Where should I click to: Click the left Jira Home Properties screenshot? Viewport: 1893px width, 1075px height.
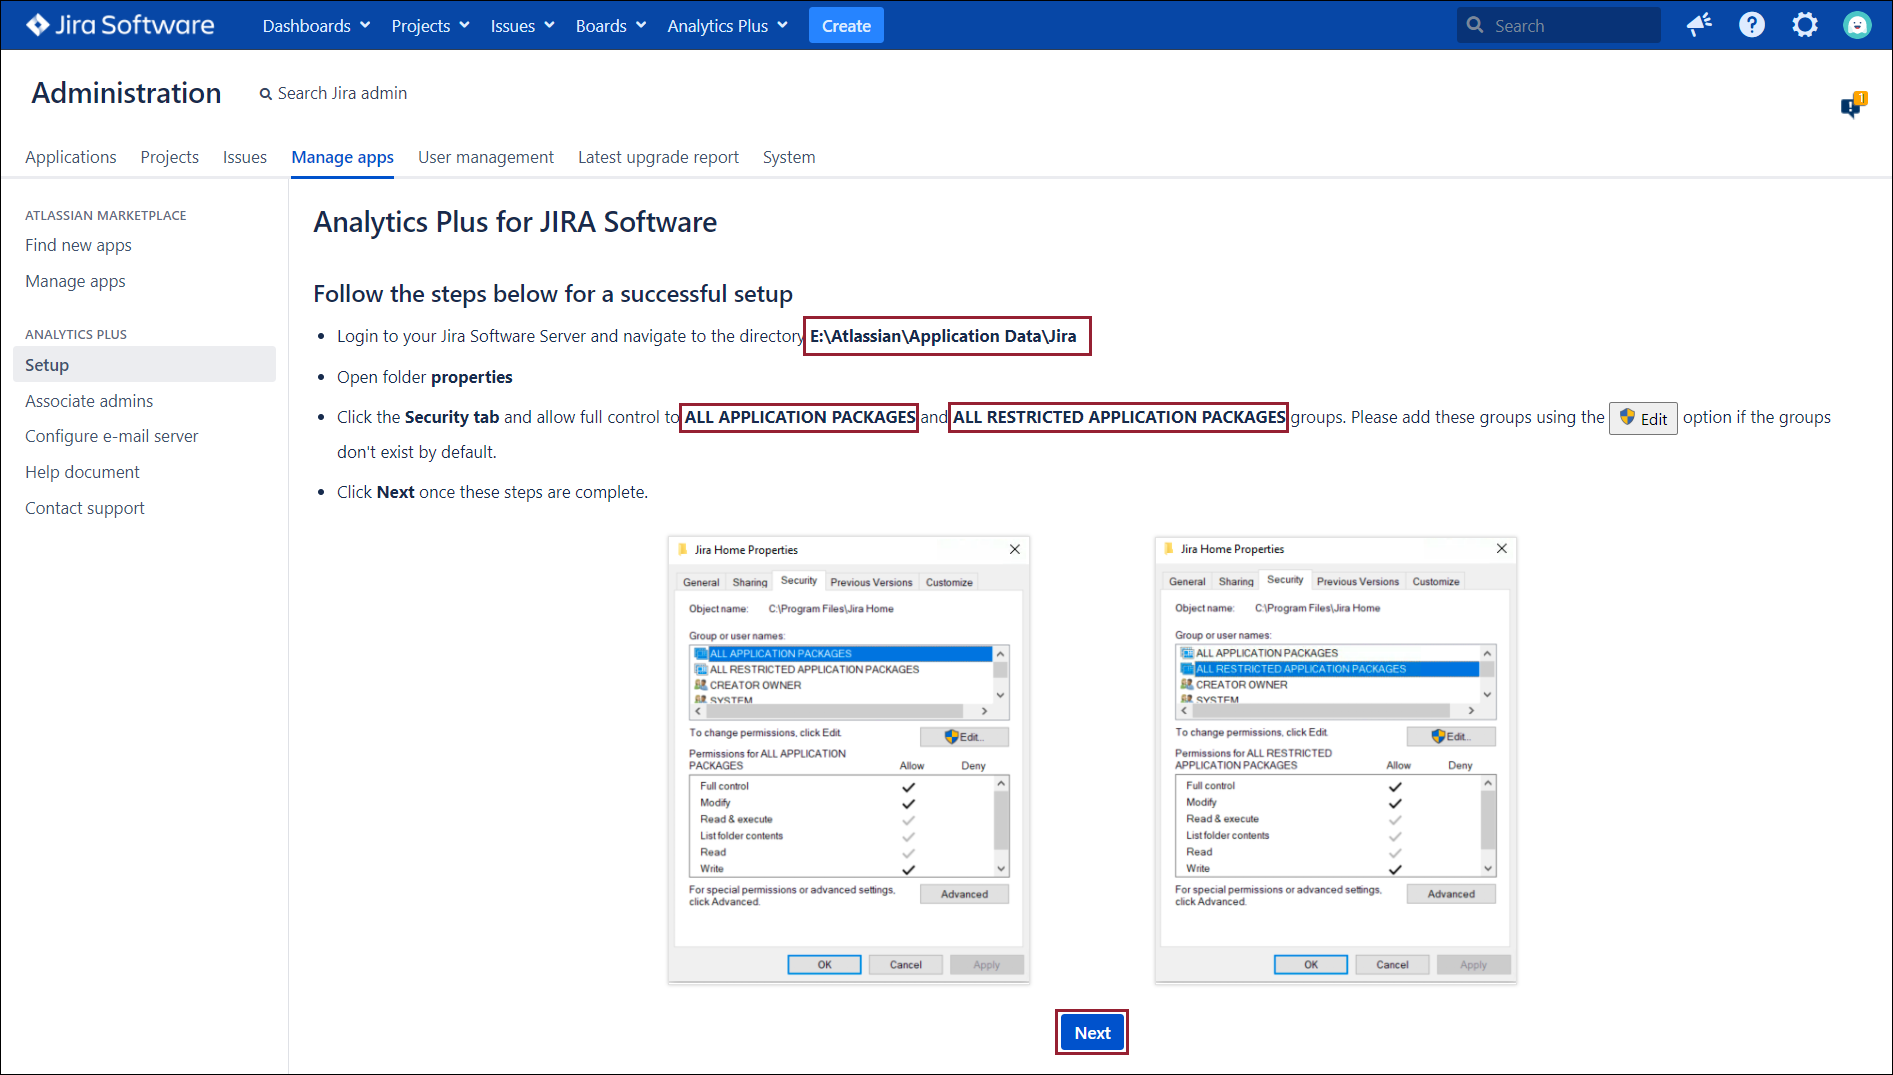pyautogui.click(x=848, y=760)
